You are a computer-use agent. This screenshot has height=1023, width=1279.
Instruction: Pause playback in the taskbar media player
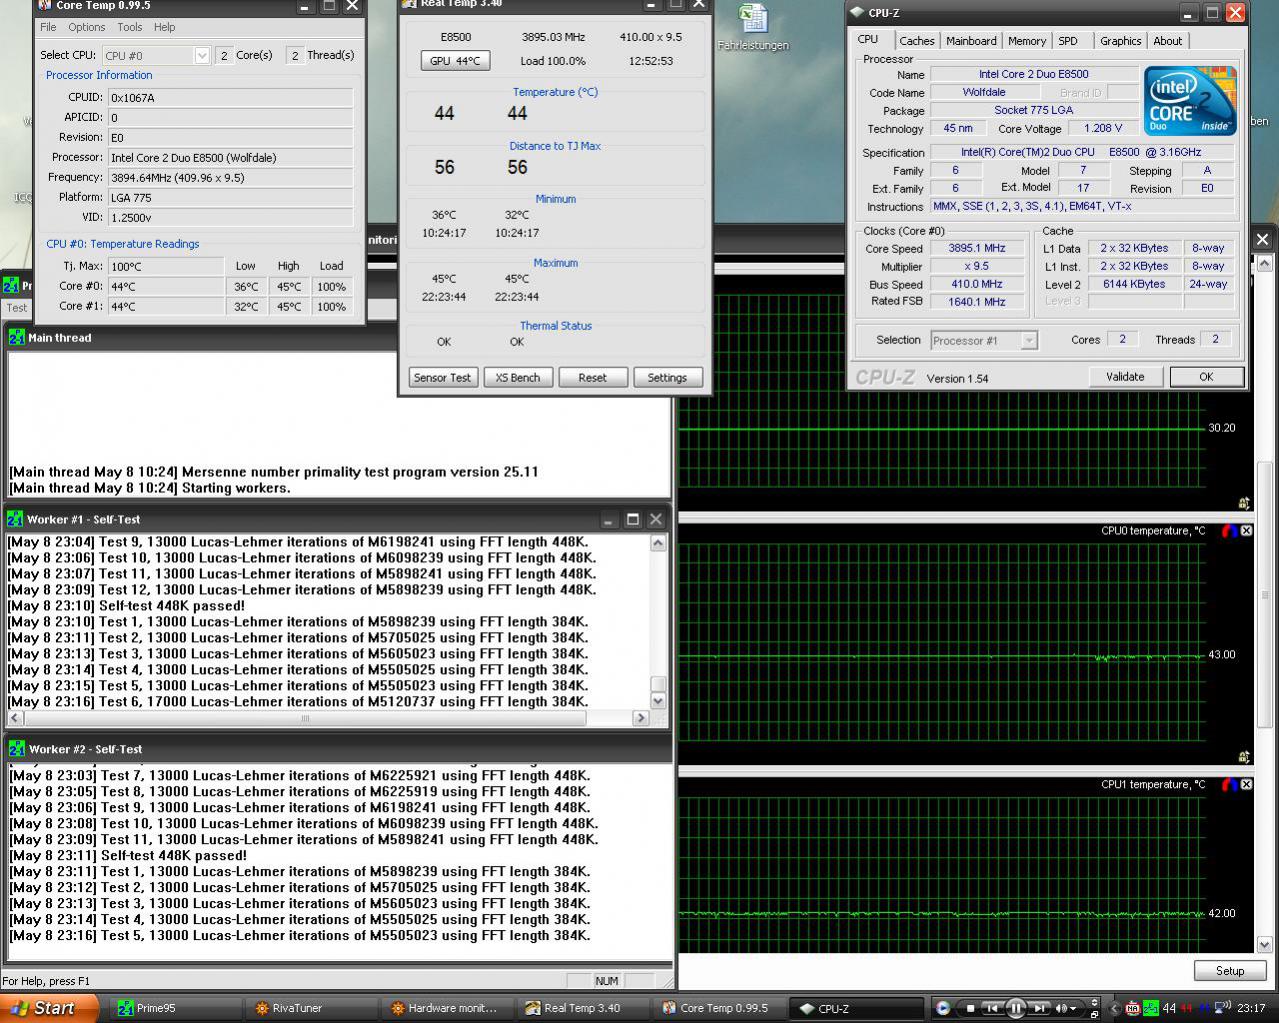click(x=1016, y=1008)
